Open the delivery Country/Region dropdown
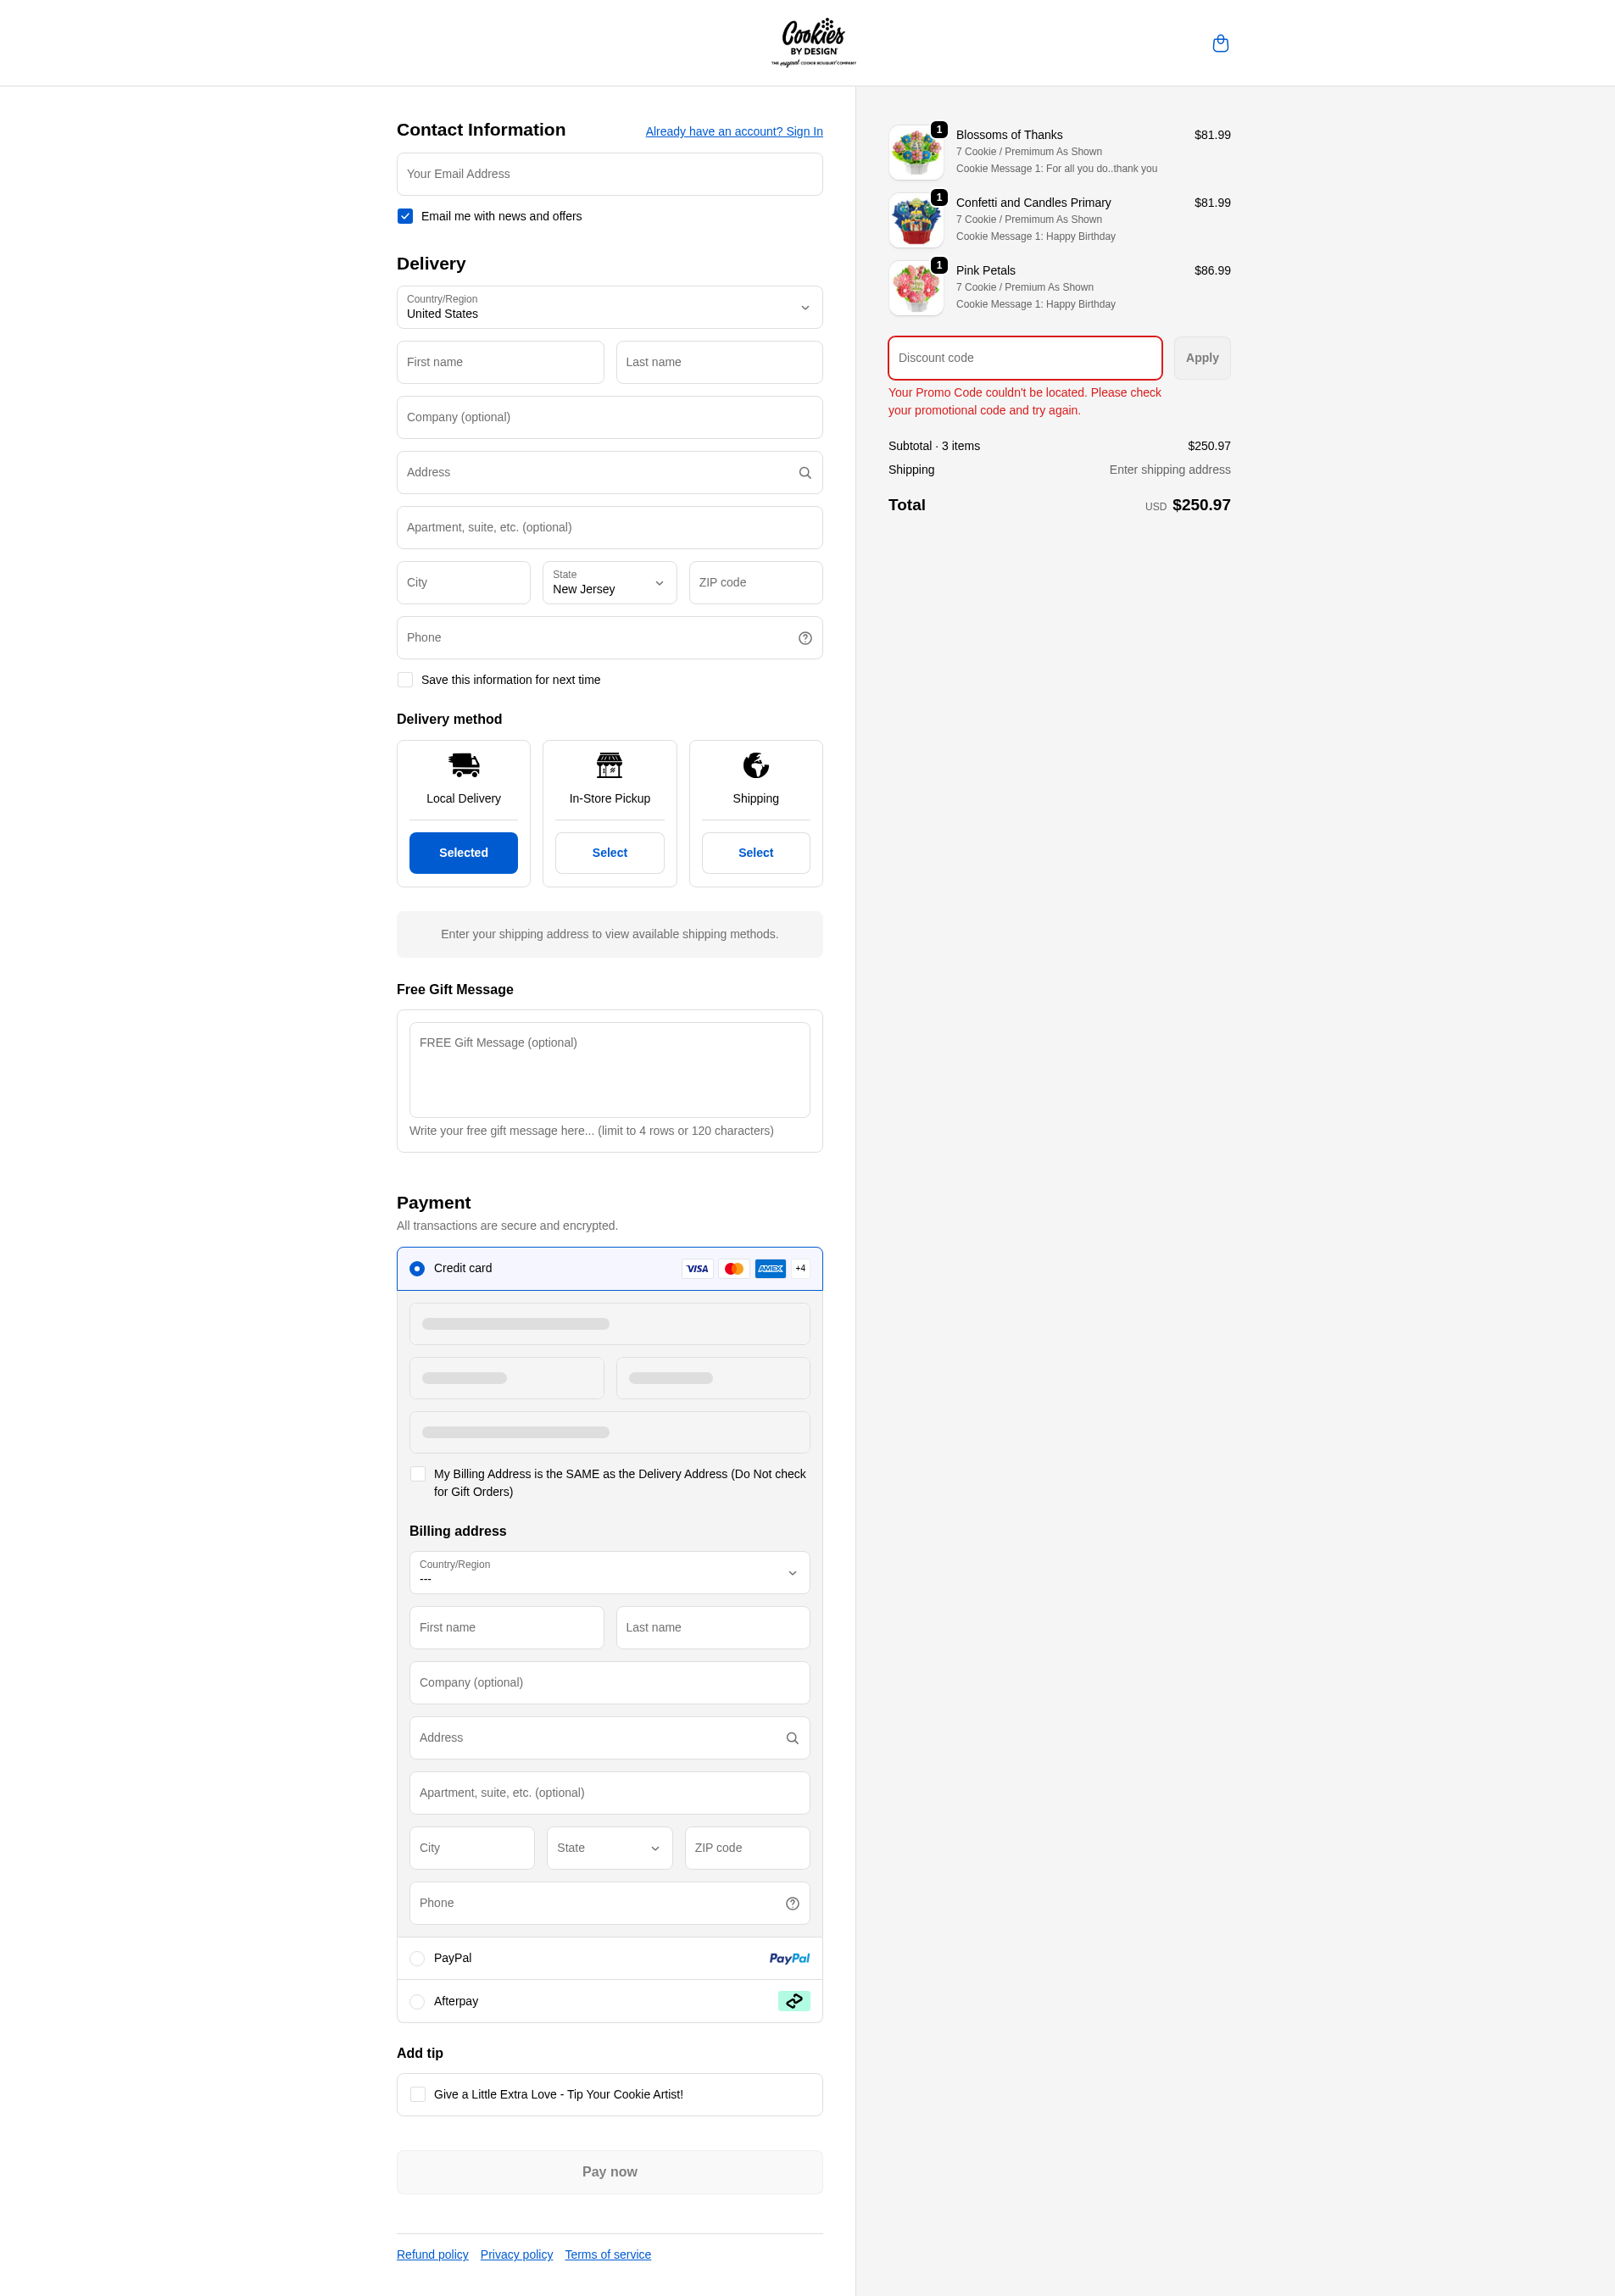This screenshot has width=1615, height=2296. 609,307
